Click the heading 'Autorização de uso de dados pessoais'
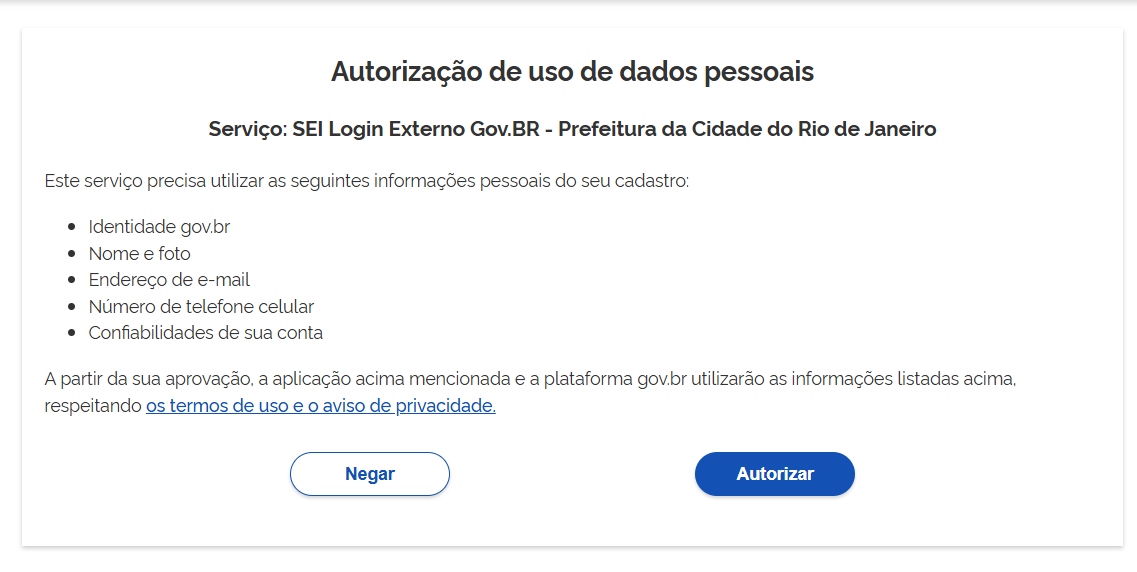Image resolution: width=1137 pixels, height=572 pixels. point(572,72)
